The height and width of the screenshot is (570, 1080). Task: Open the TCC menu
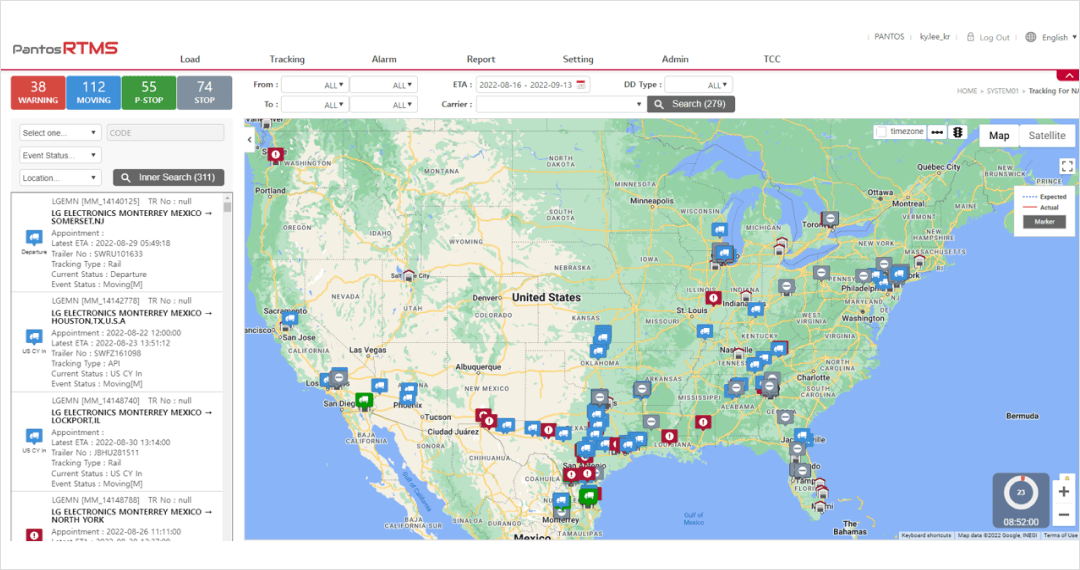772,59
